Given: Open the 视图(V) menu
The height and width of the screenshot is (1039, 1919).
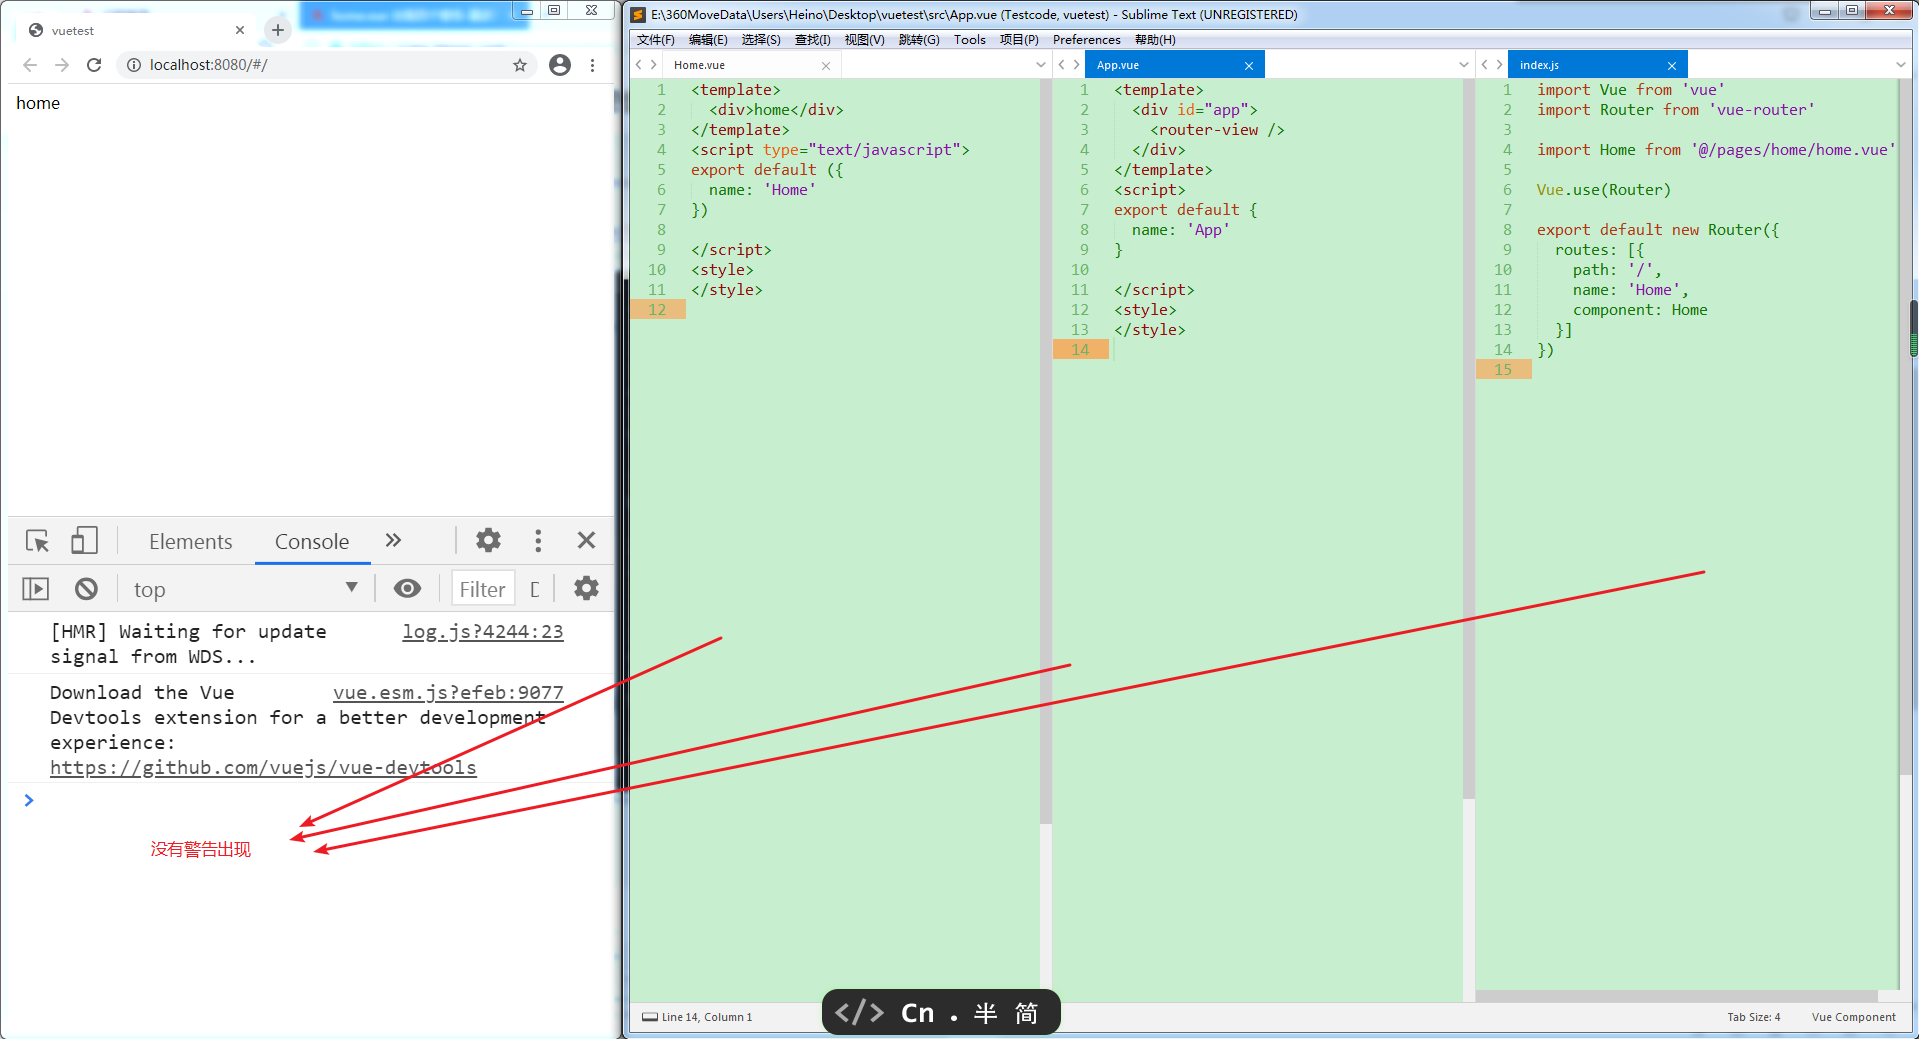Looking at the screenshot, I should [864, 40].
